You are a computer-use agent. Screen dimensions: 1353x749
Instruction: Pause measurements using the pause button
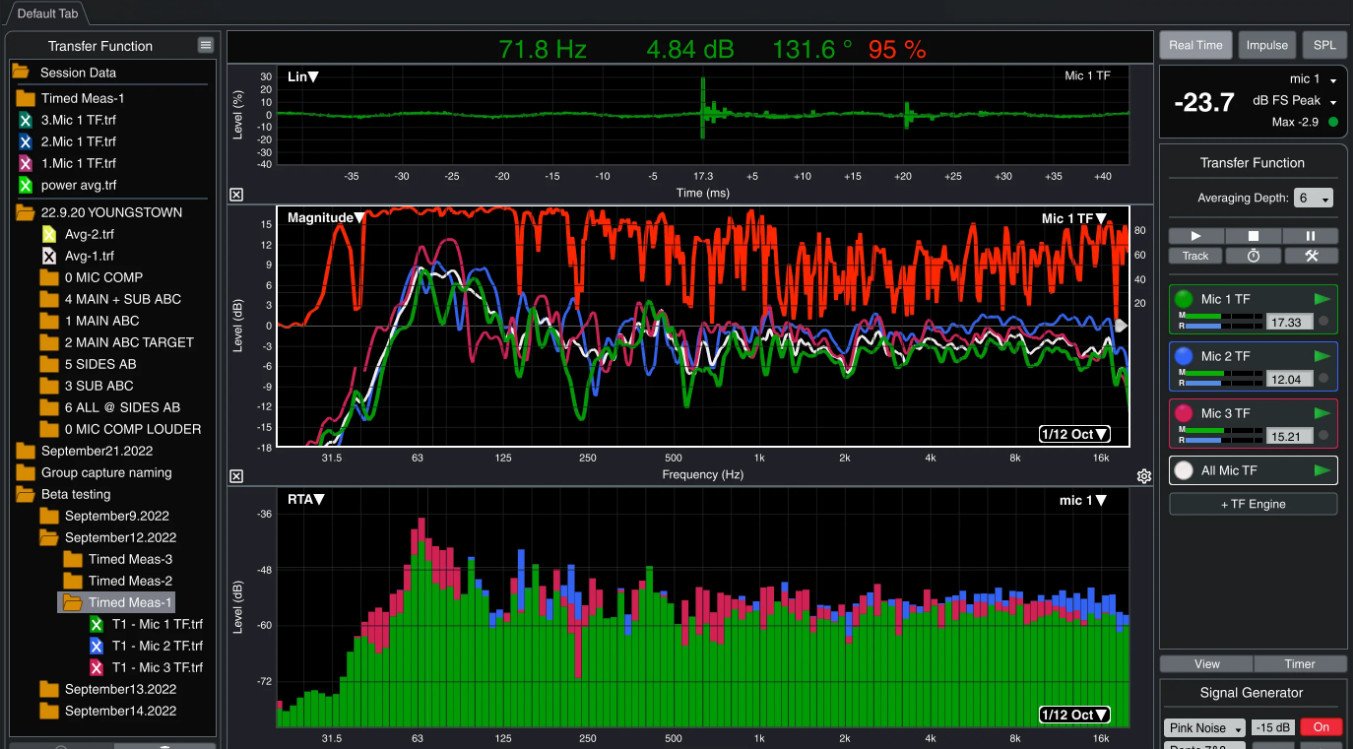1310,236
